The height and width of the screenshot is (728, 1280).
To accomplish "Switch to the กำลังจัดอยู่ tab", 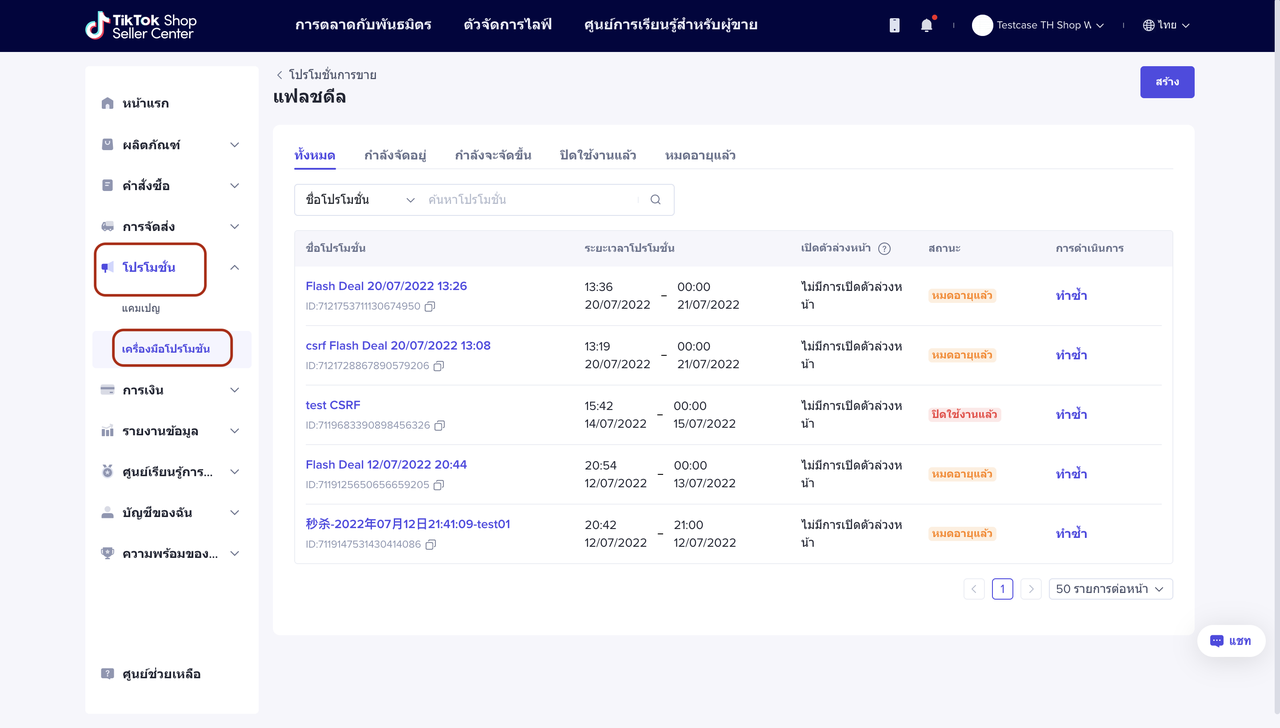I will pyautogui.click(x=395, y=155).
